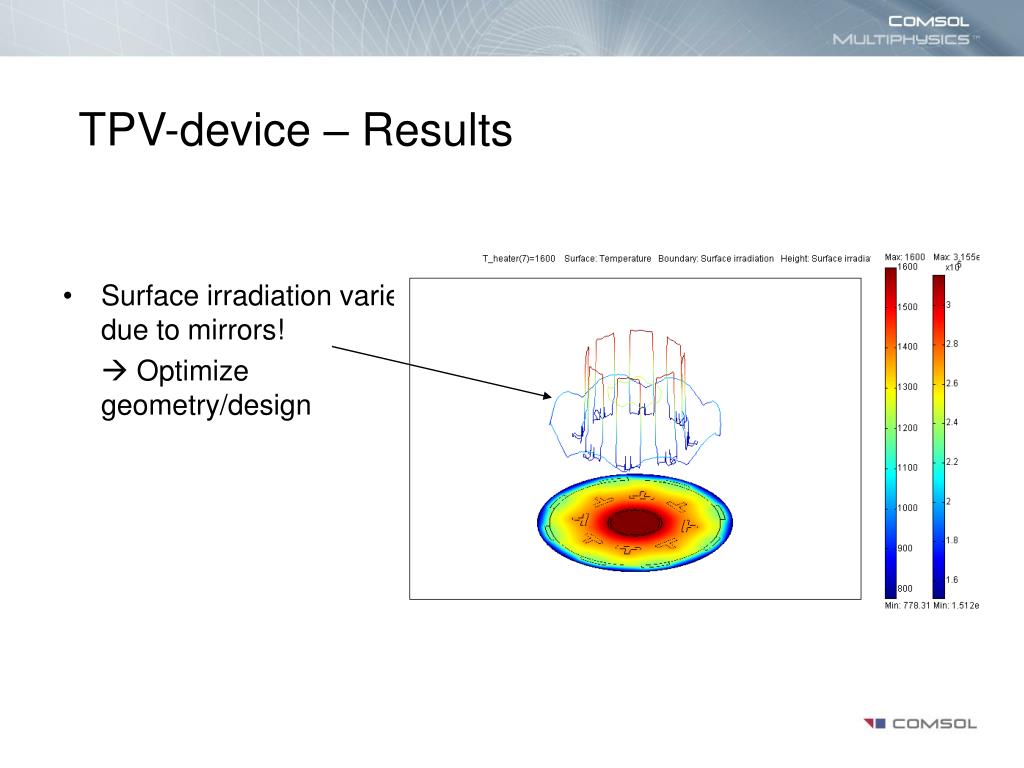1024x768 pixels.
Task: Click the 2.6 tick on irradiation legend
Action: [952, 383]
